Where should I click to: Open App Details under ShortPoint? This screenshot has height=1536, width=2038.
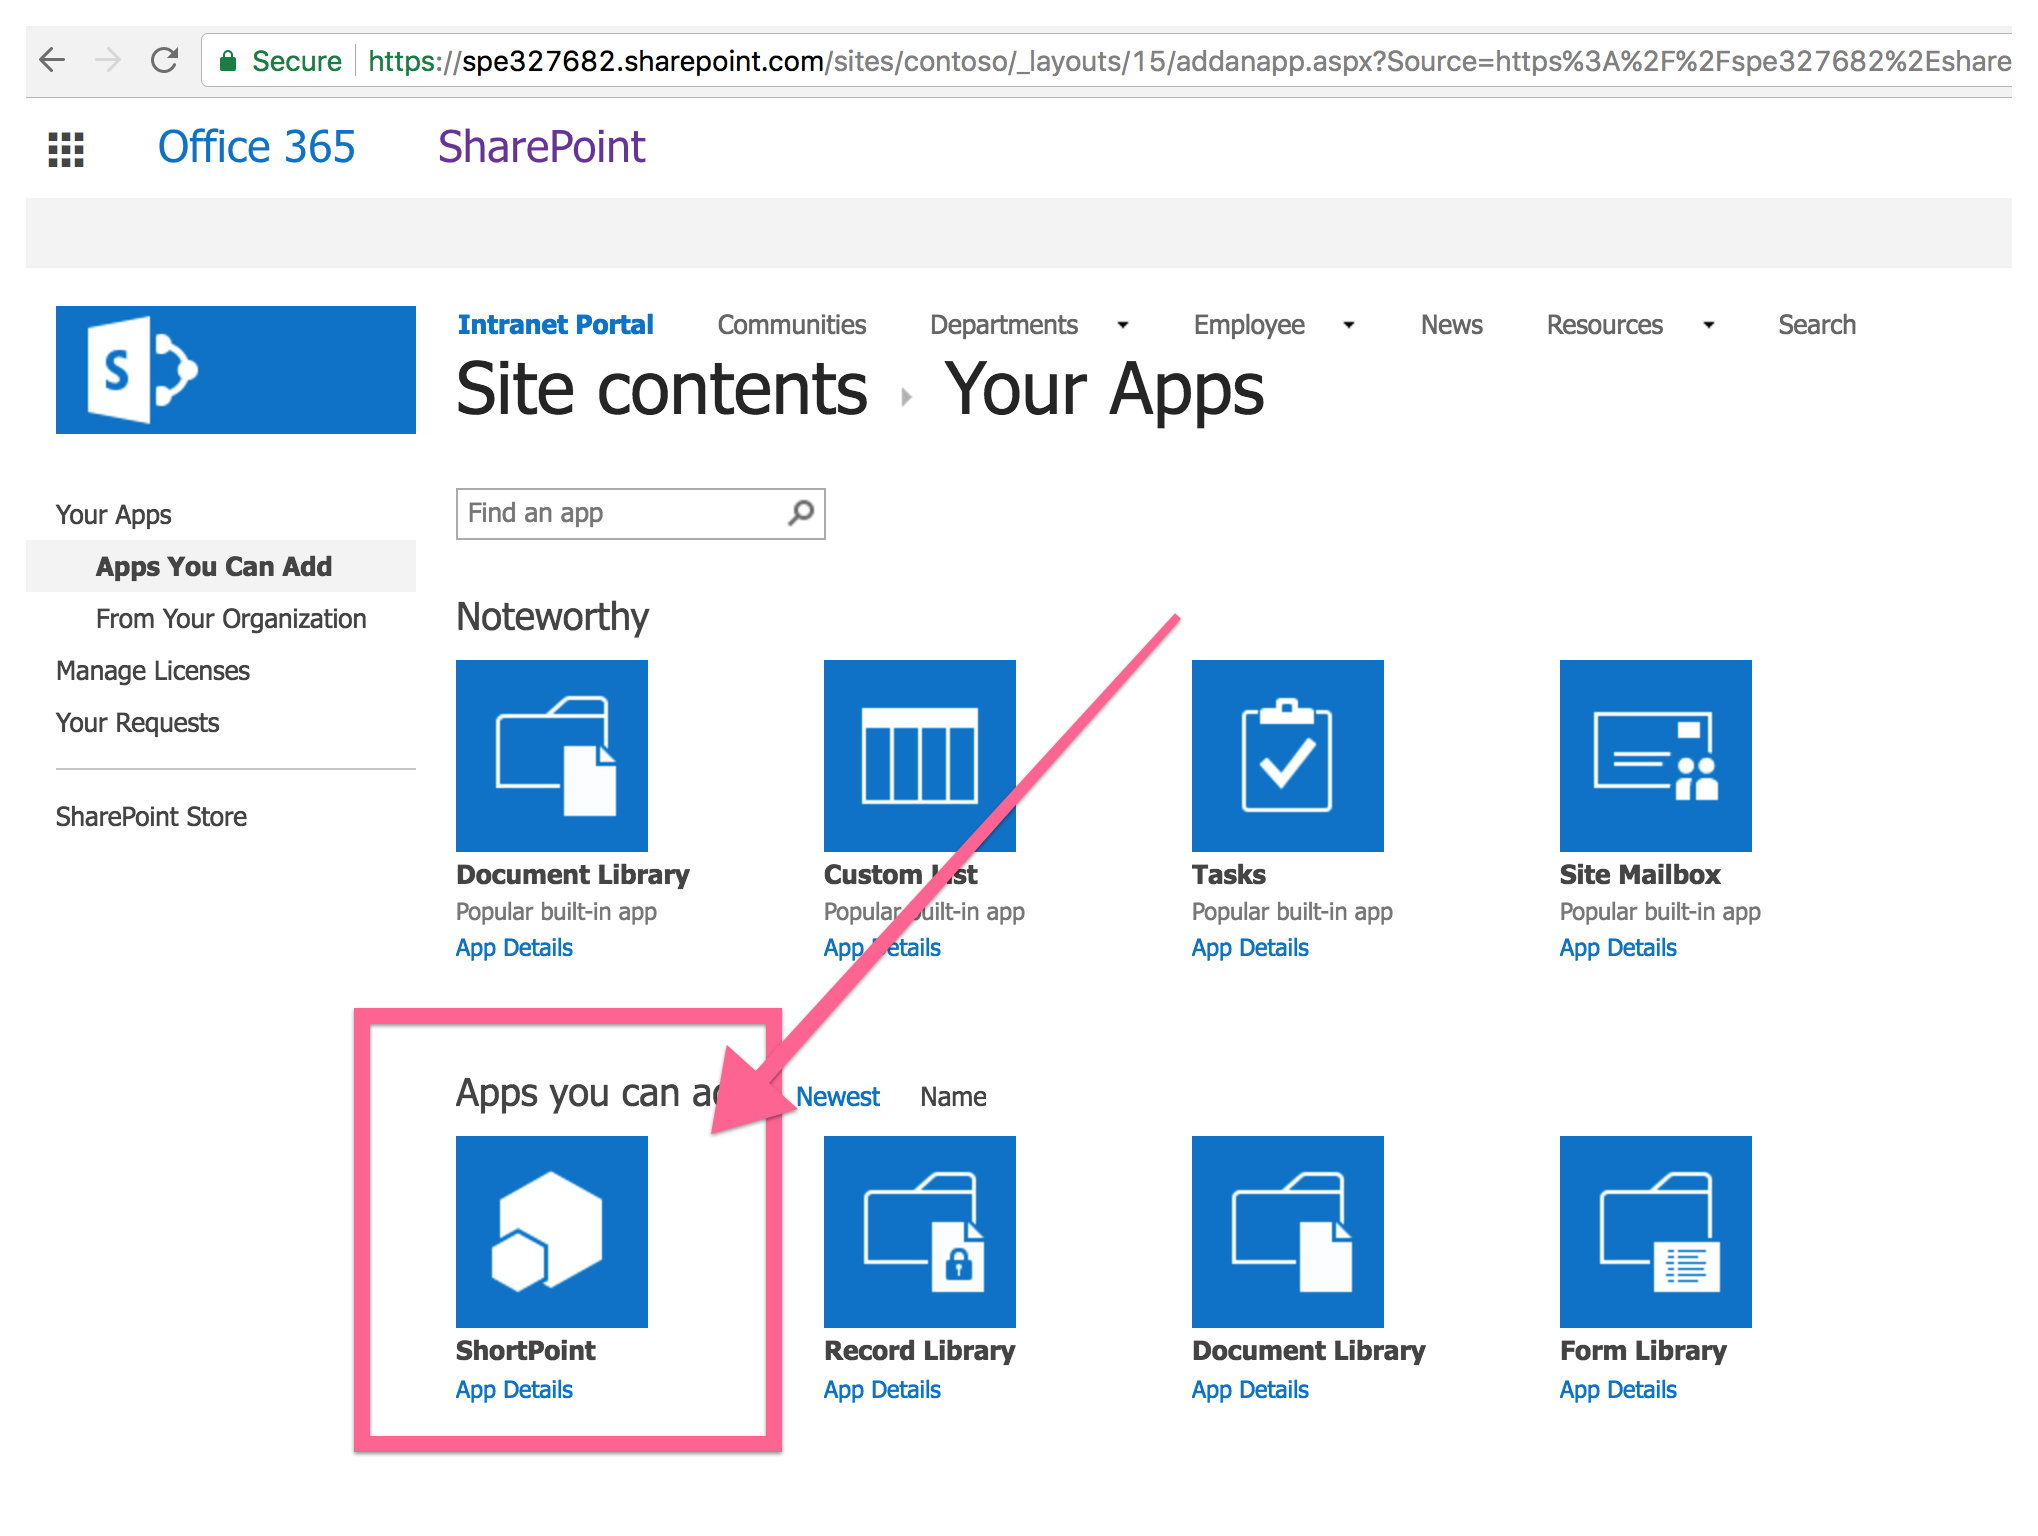[x=514, y=1390]
